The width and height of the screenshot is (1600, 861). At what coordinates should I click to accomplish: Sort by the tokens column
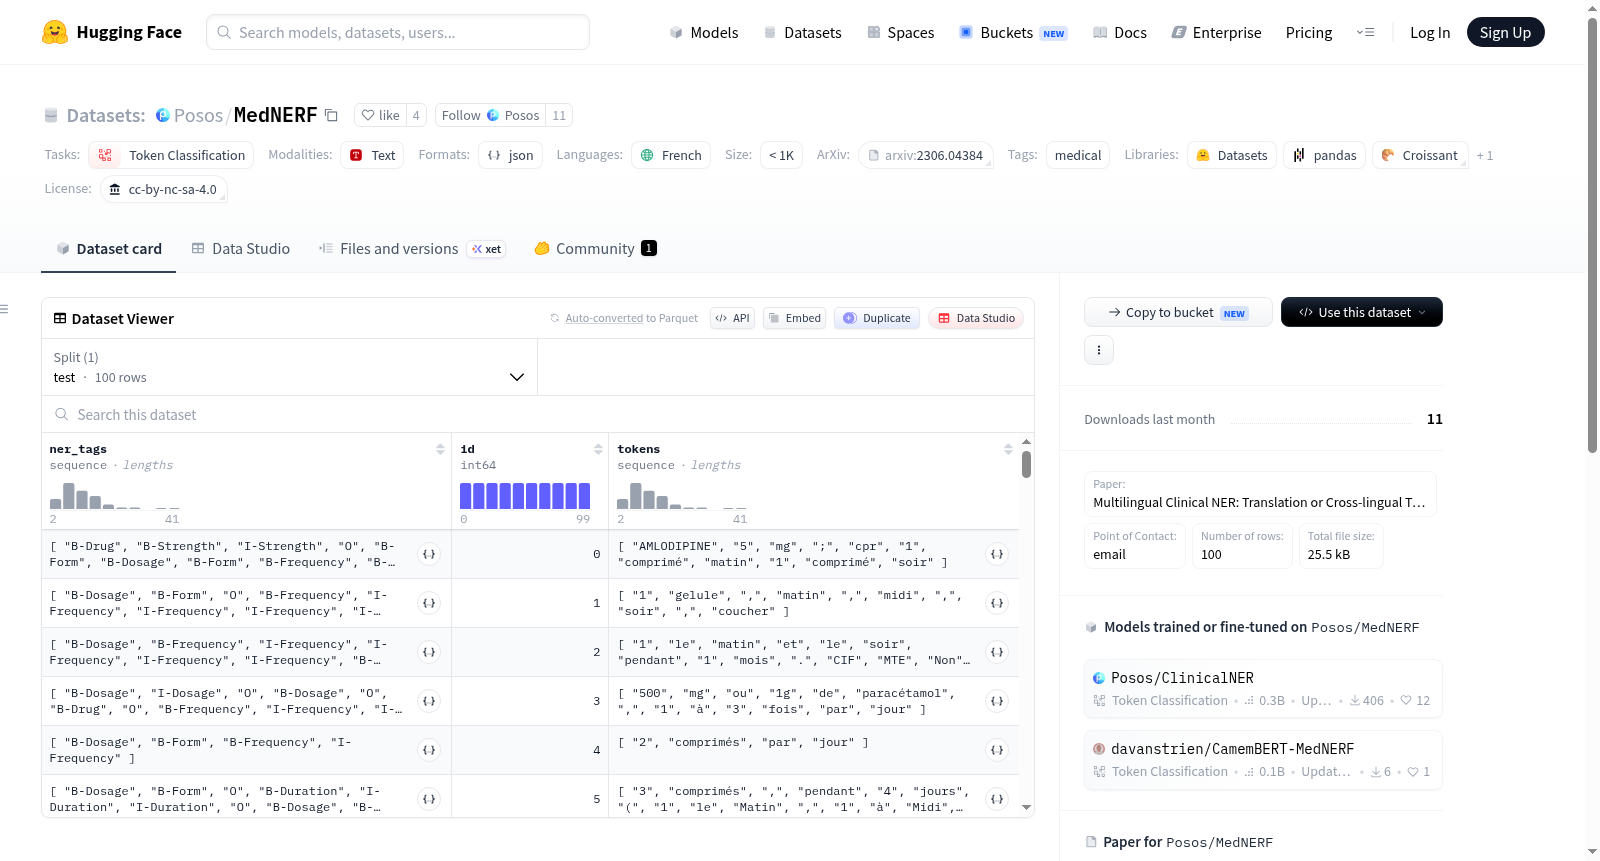coord(1008,449)
